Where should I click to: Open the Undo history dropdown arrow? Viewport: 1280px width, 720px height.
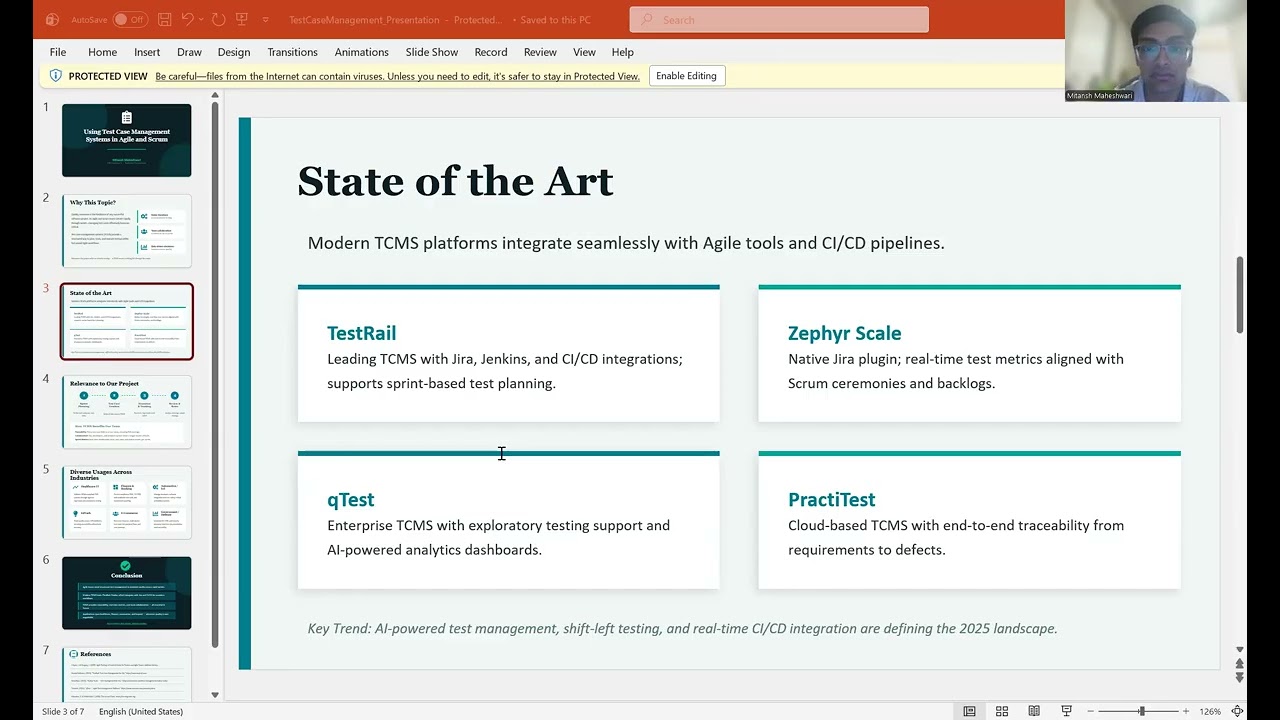201,19
